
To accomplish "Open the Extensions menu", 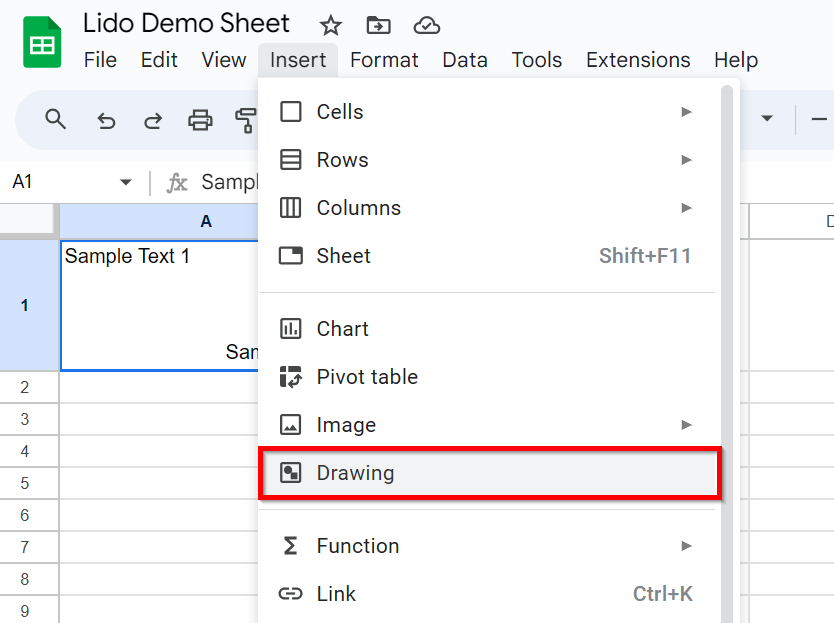I will [638, 60].
